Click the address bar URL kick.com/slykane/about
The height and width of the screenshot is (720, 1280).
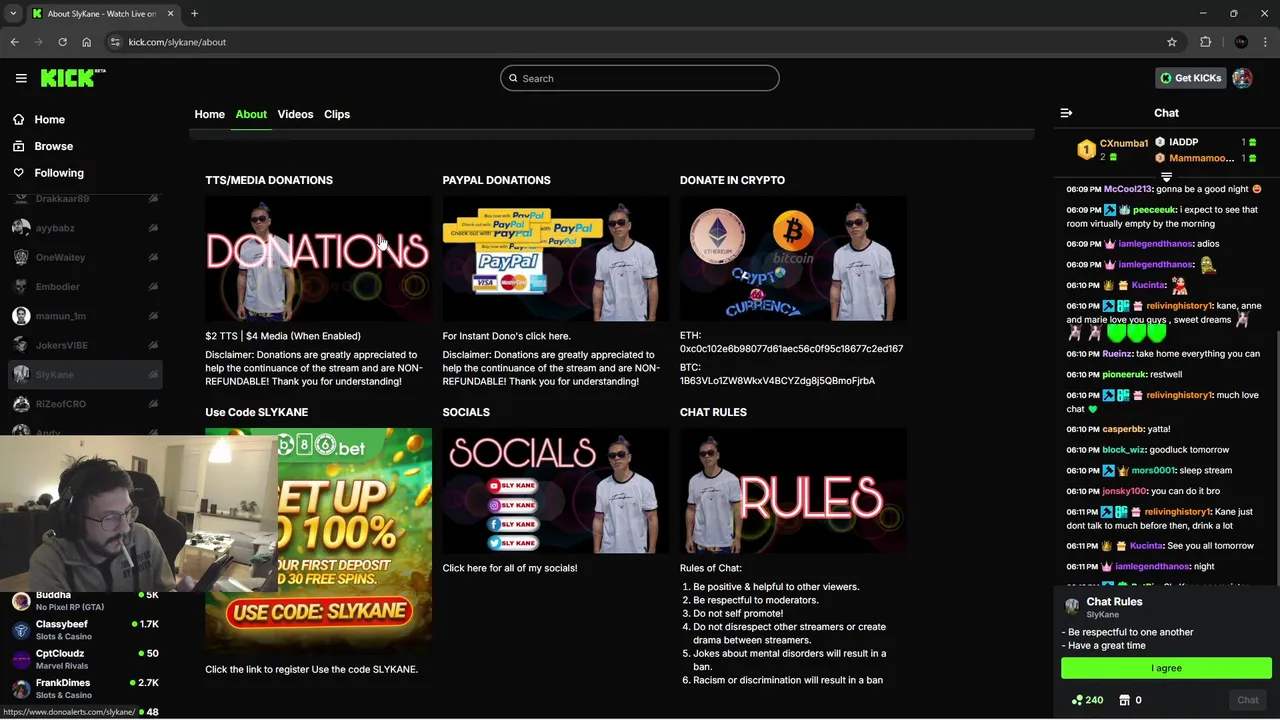click(x=177, y=42)
